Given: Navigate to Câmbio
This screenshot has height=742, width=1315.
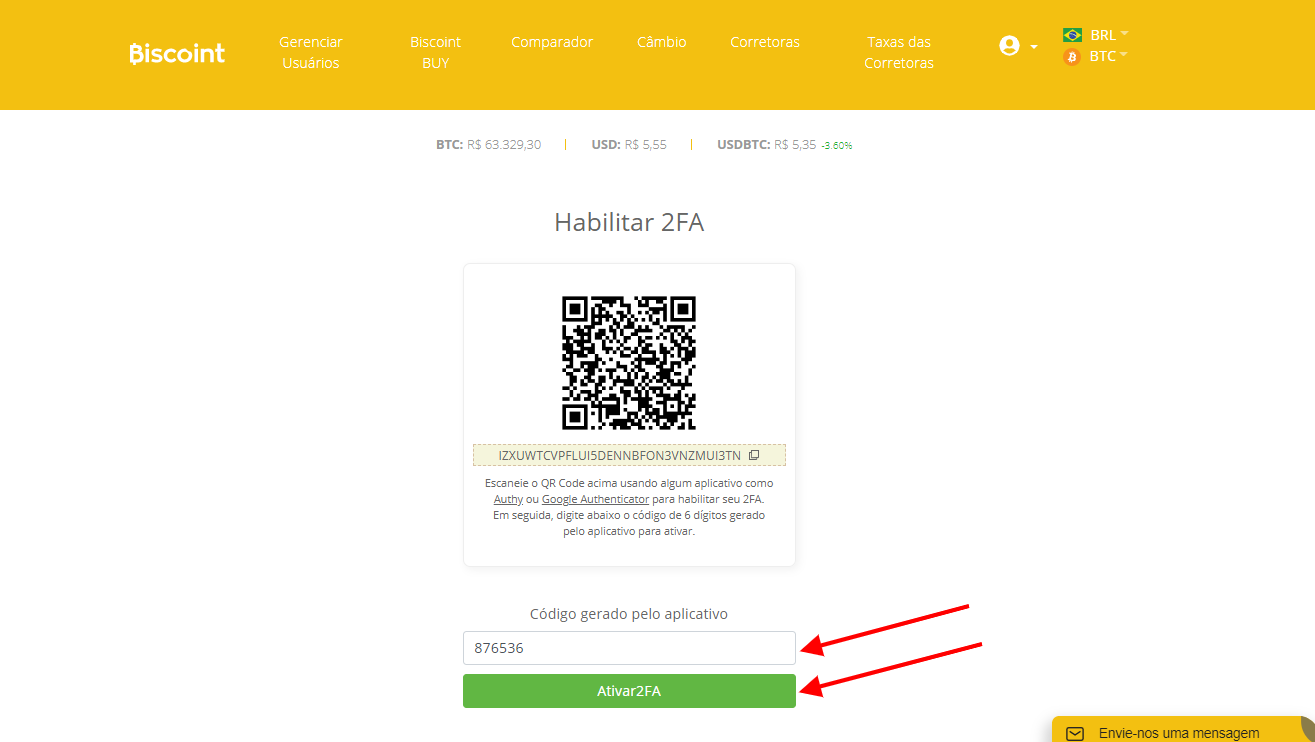Looking at the screenshot, I should click(x=662, y=42).
